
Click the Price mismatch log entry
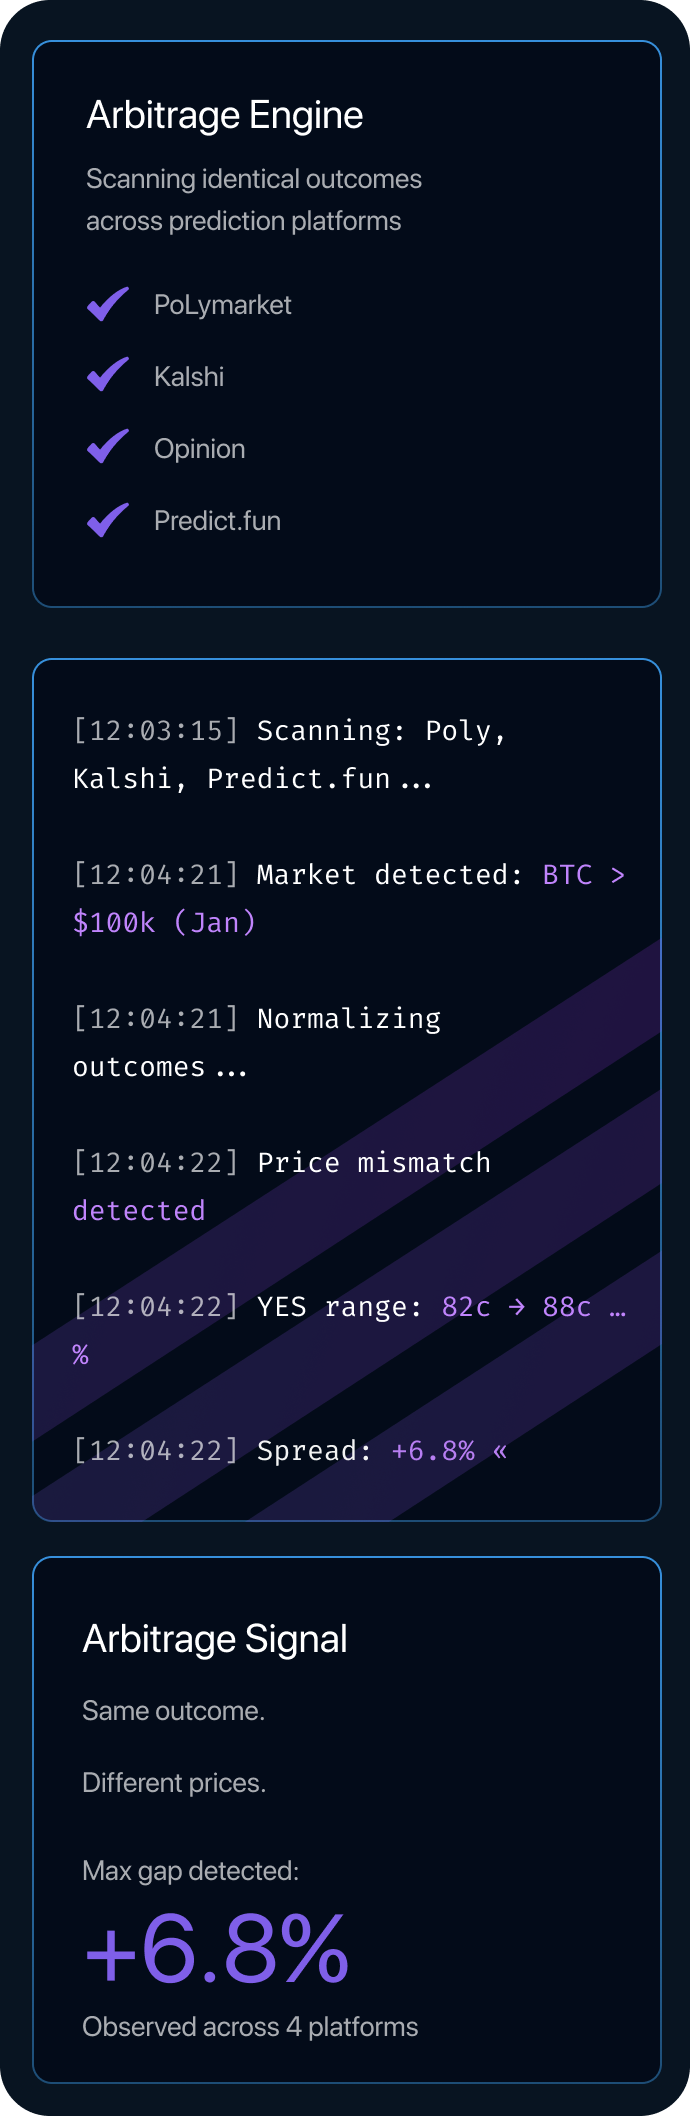(x=373, y=1163)
